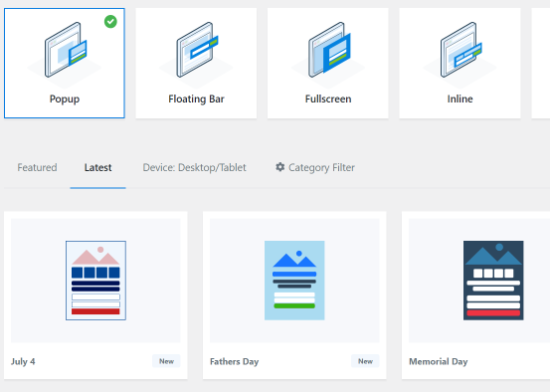This screenshot has height=392, width=550.
Task: Click the Fullscreen label text
Action: coord(328,99)
